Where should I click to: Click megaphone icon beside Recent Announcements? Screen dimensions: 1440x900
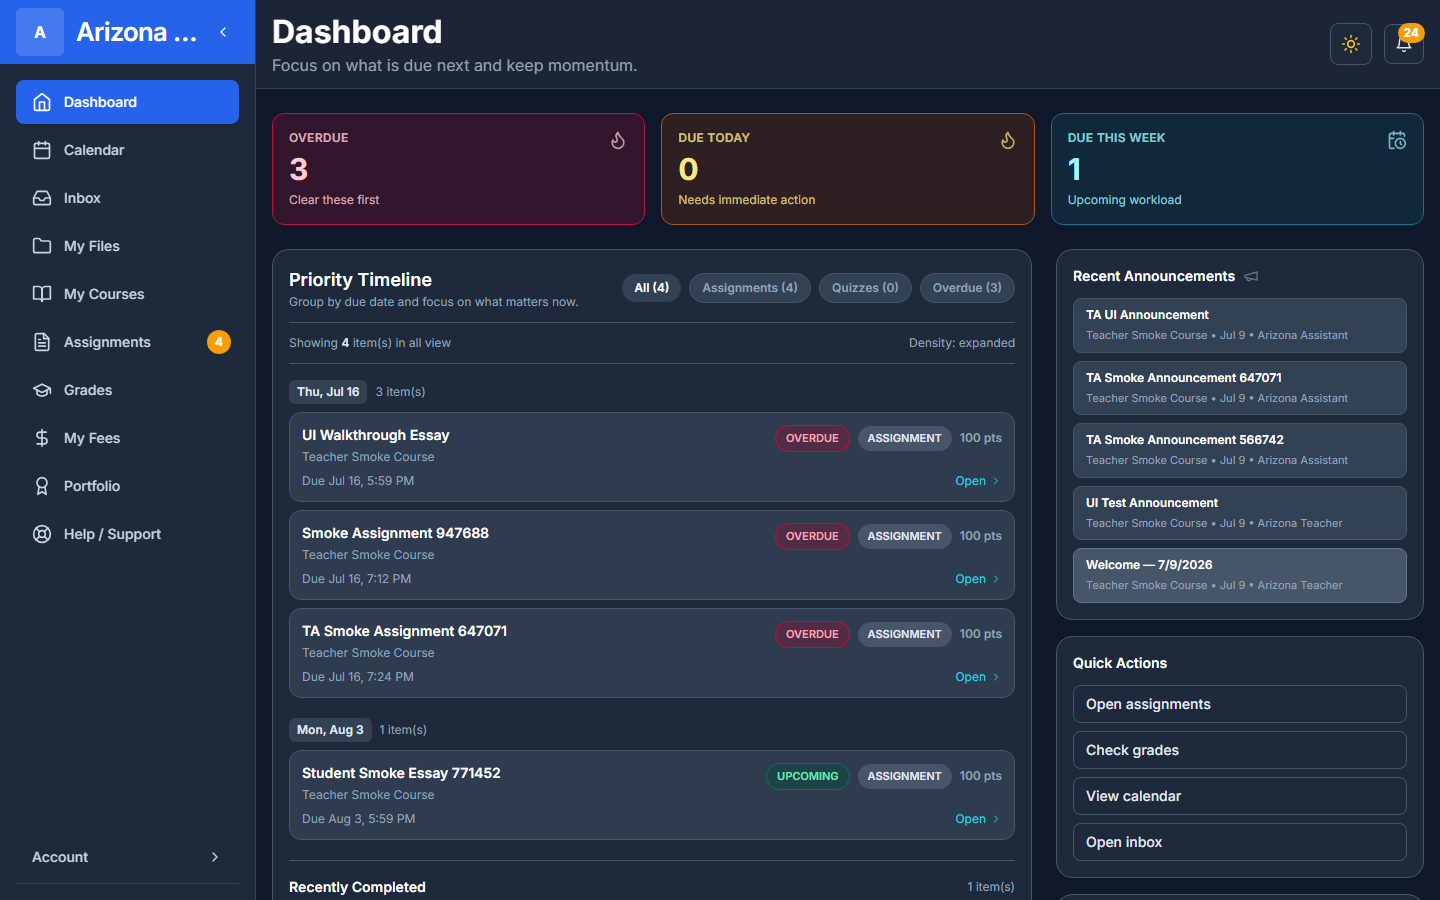coord(1251,276)
